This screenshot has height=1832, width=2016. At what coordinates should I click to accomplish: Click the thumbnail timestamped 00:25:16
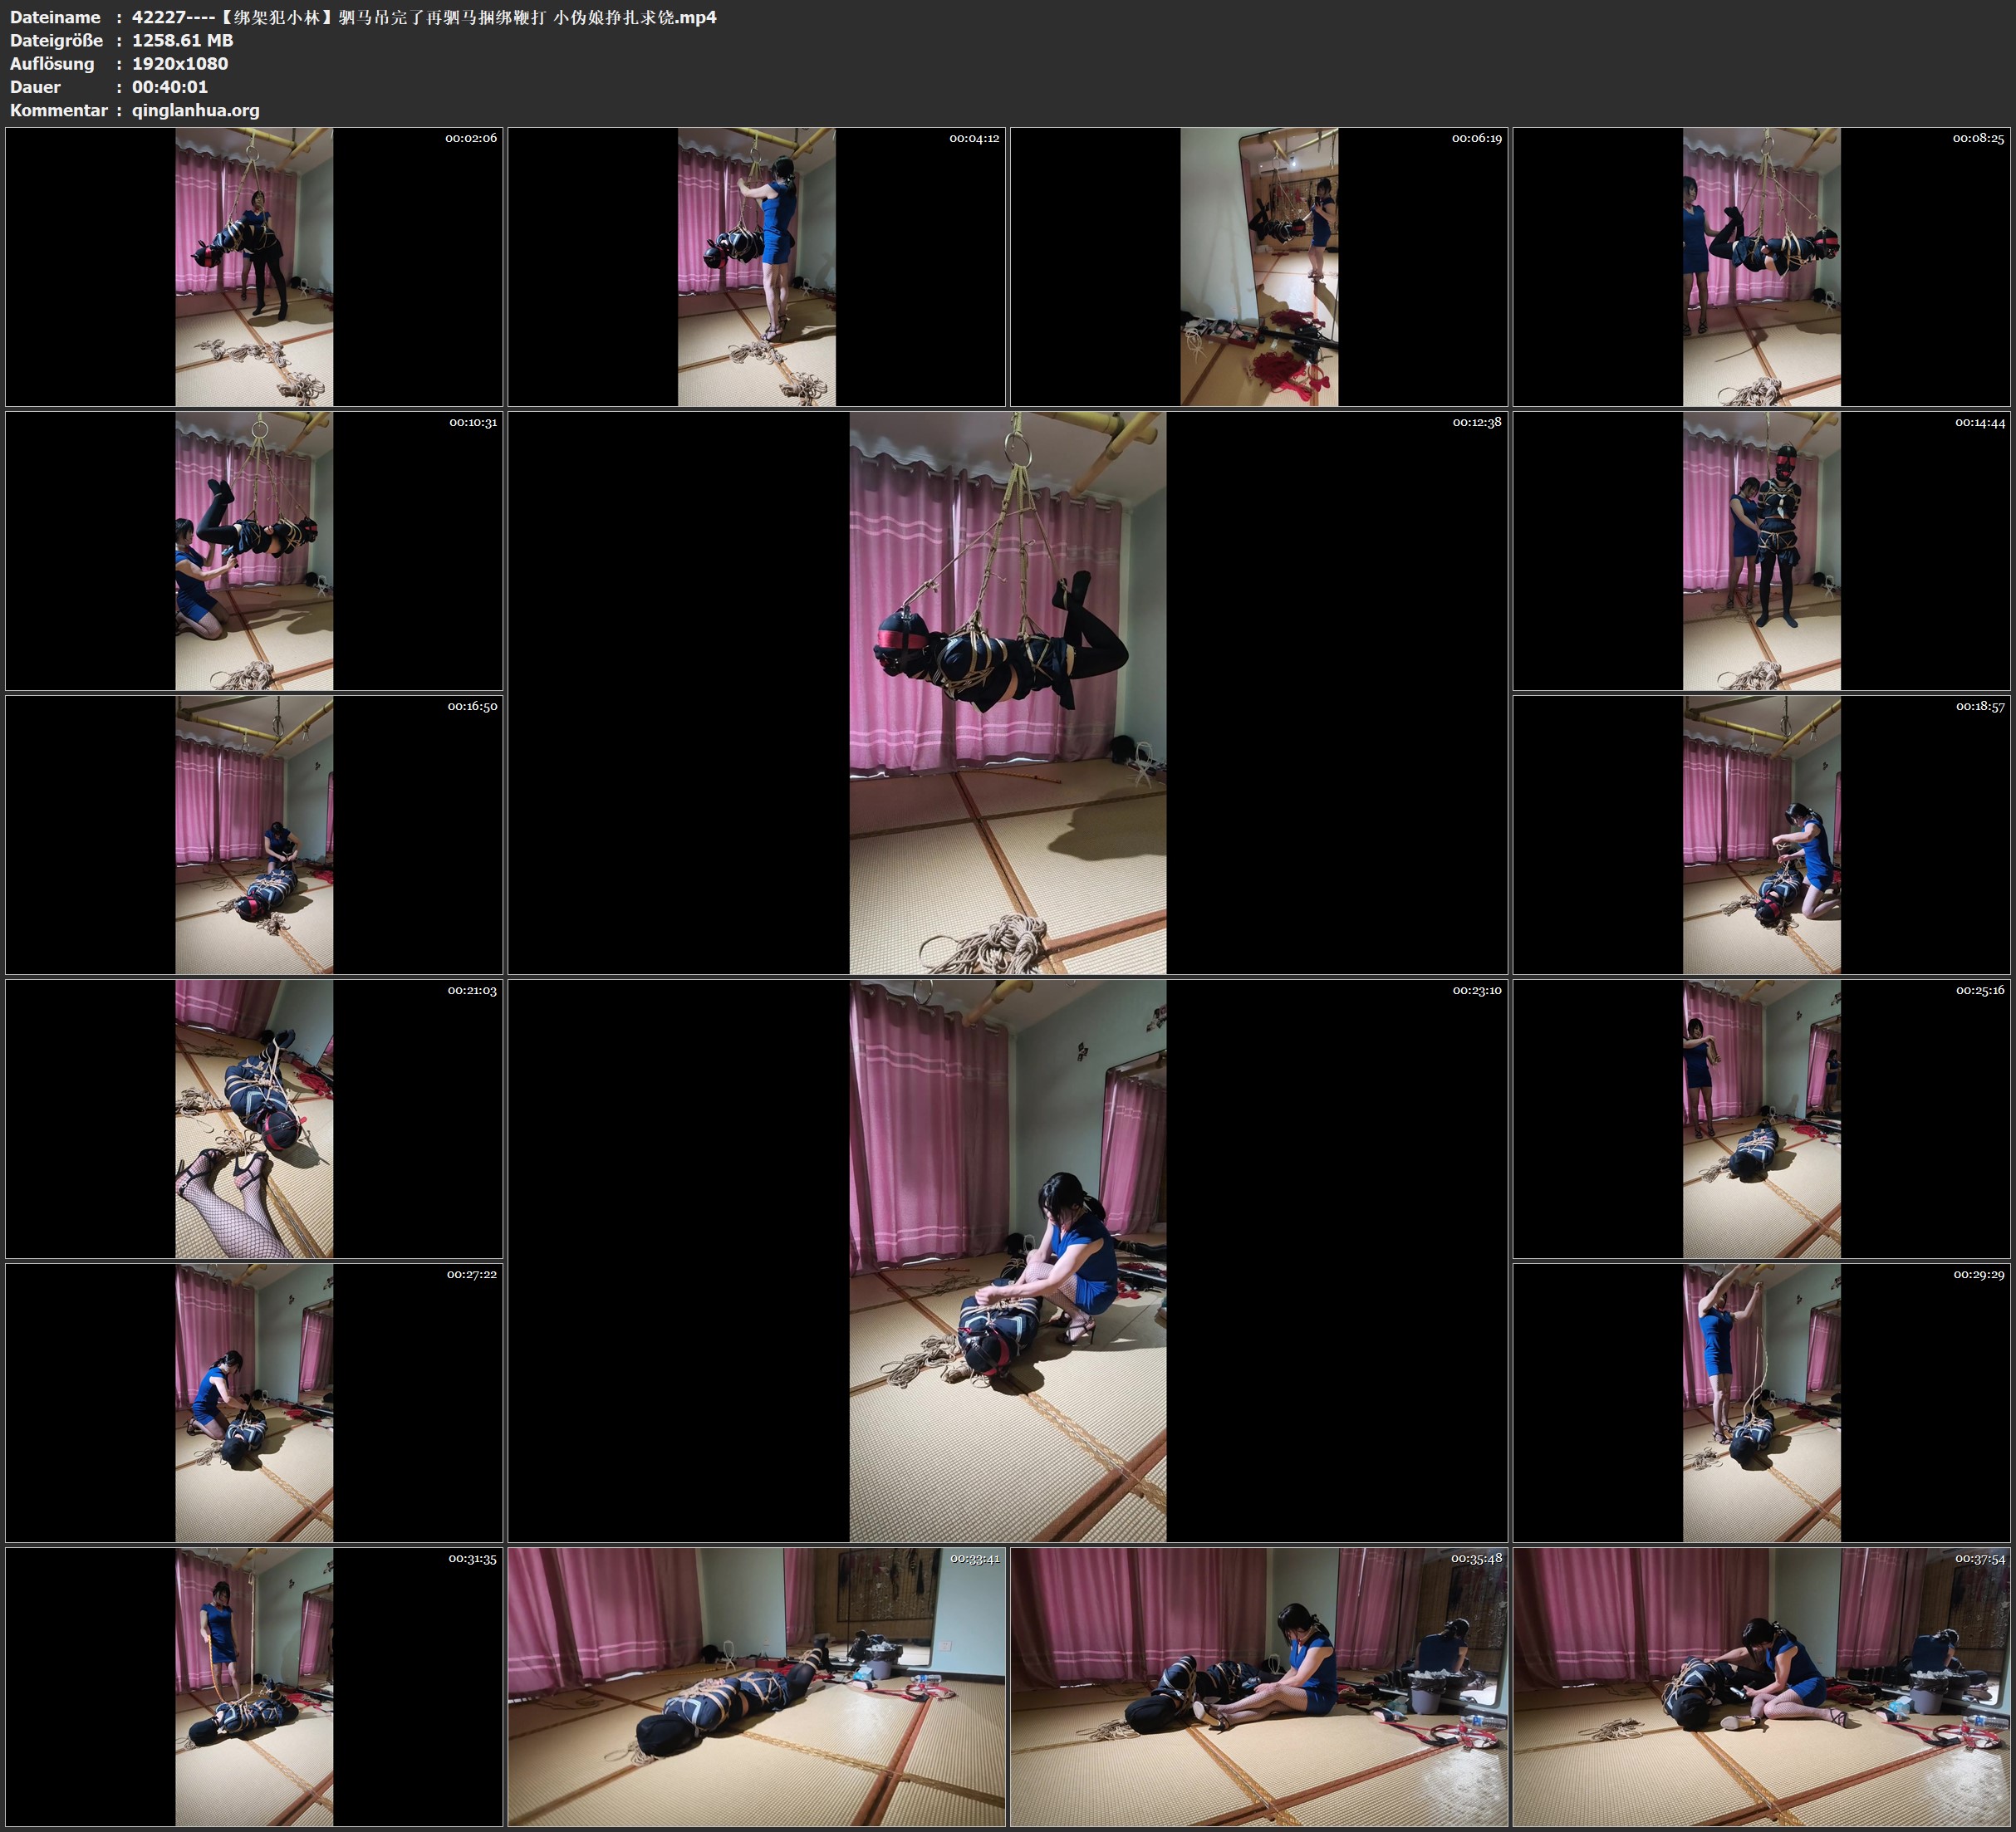(1761, 1119)
